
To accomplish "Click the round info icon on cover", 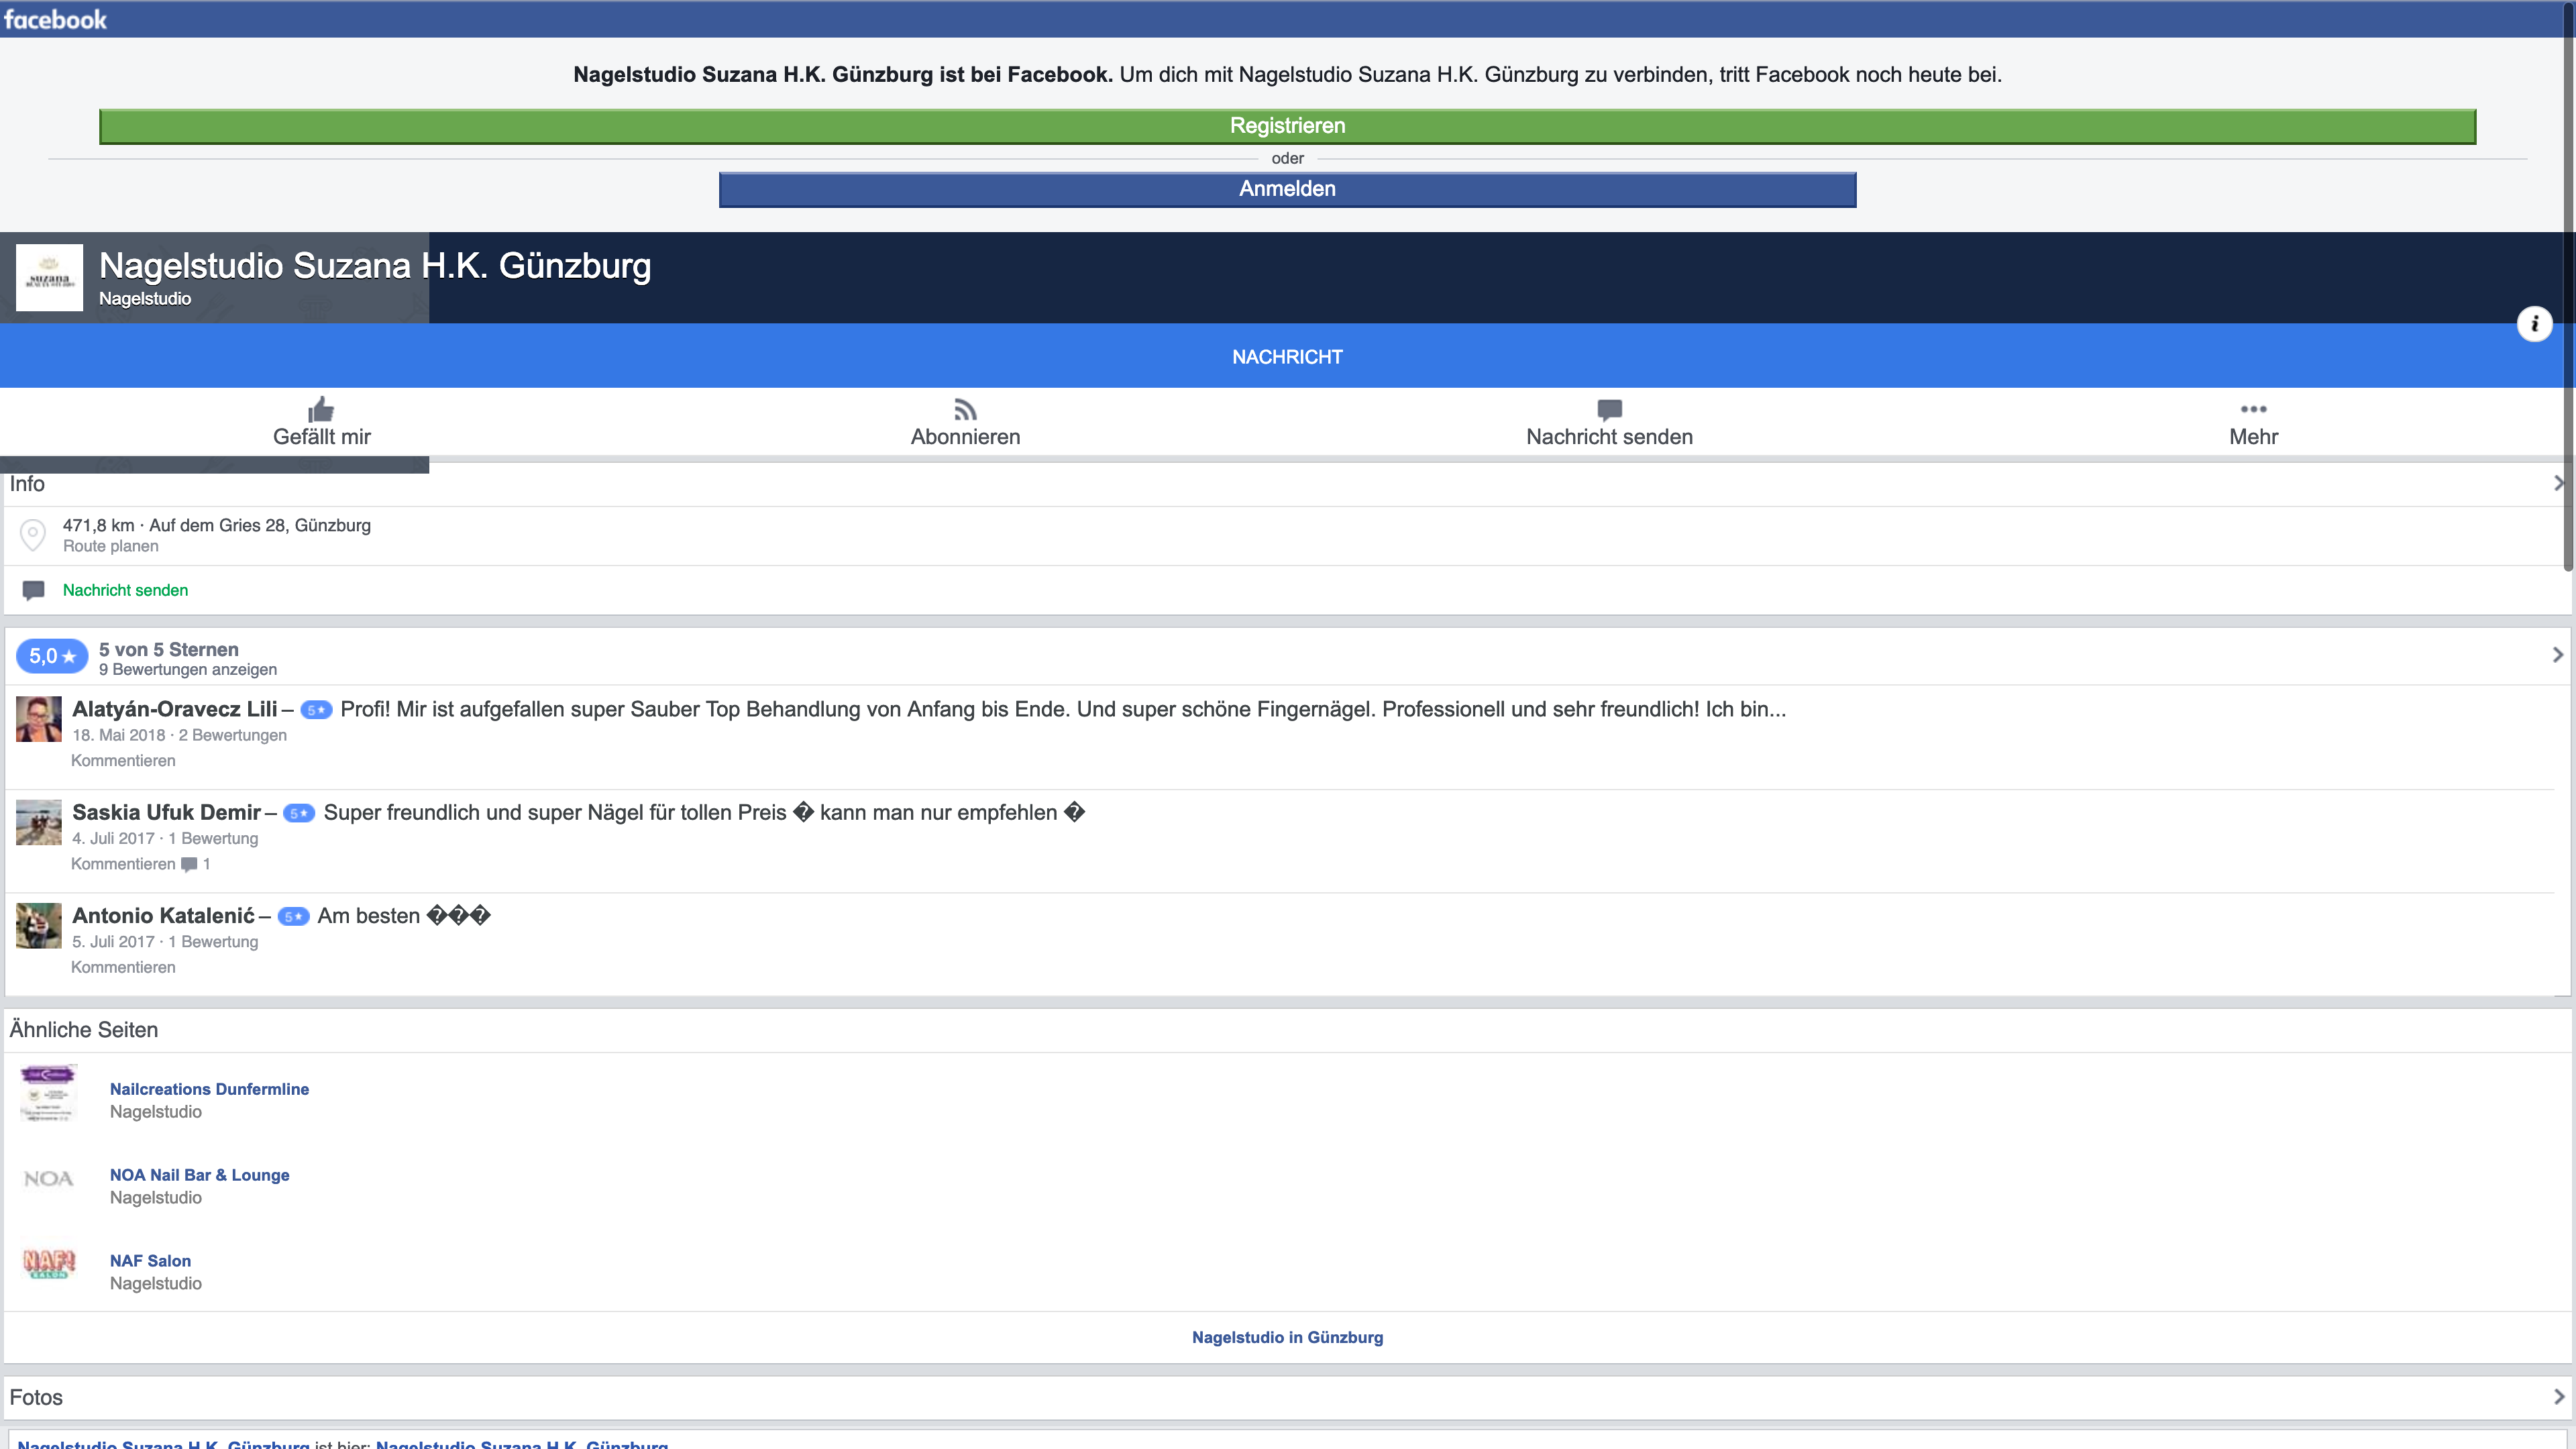I will tap(2534, 323).
